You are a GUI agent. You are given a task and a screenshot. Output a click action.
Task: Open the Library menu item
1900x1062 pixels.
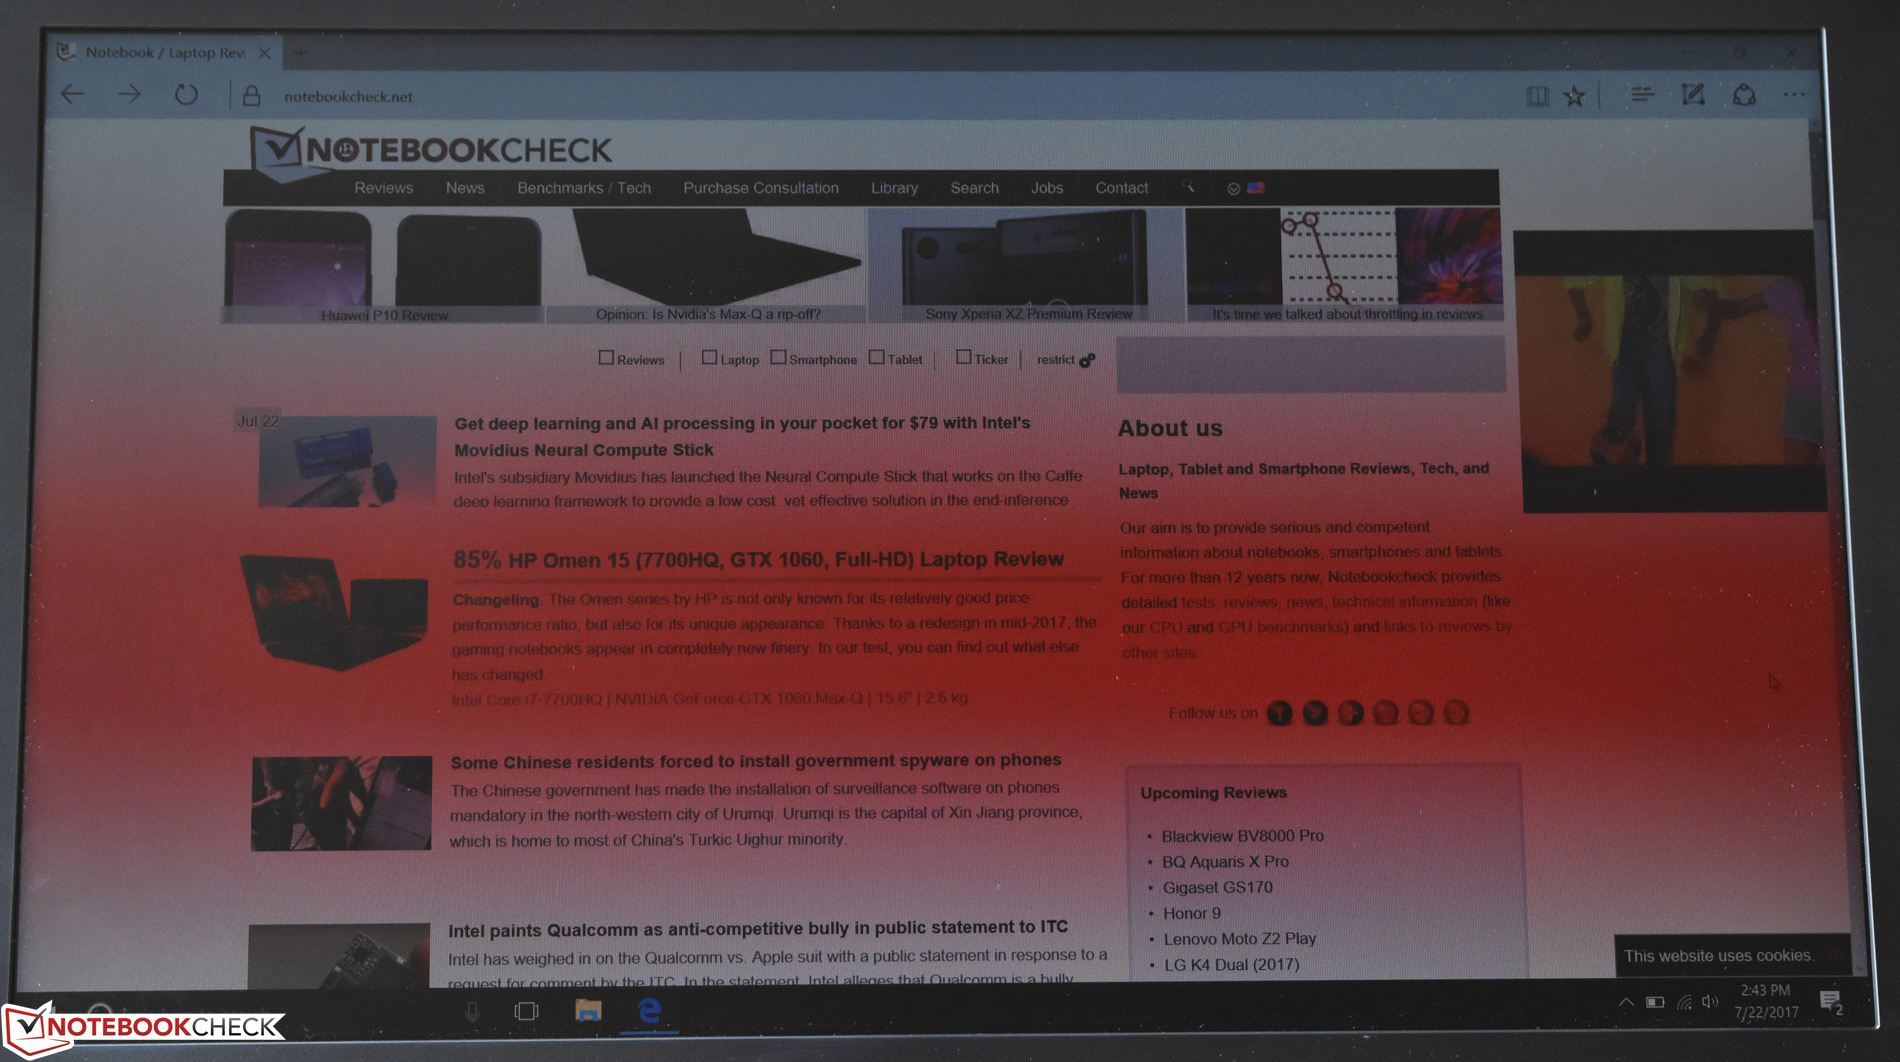894,188
